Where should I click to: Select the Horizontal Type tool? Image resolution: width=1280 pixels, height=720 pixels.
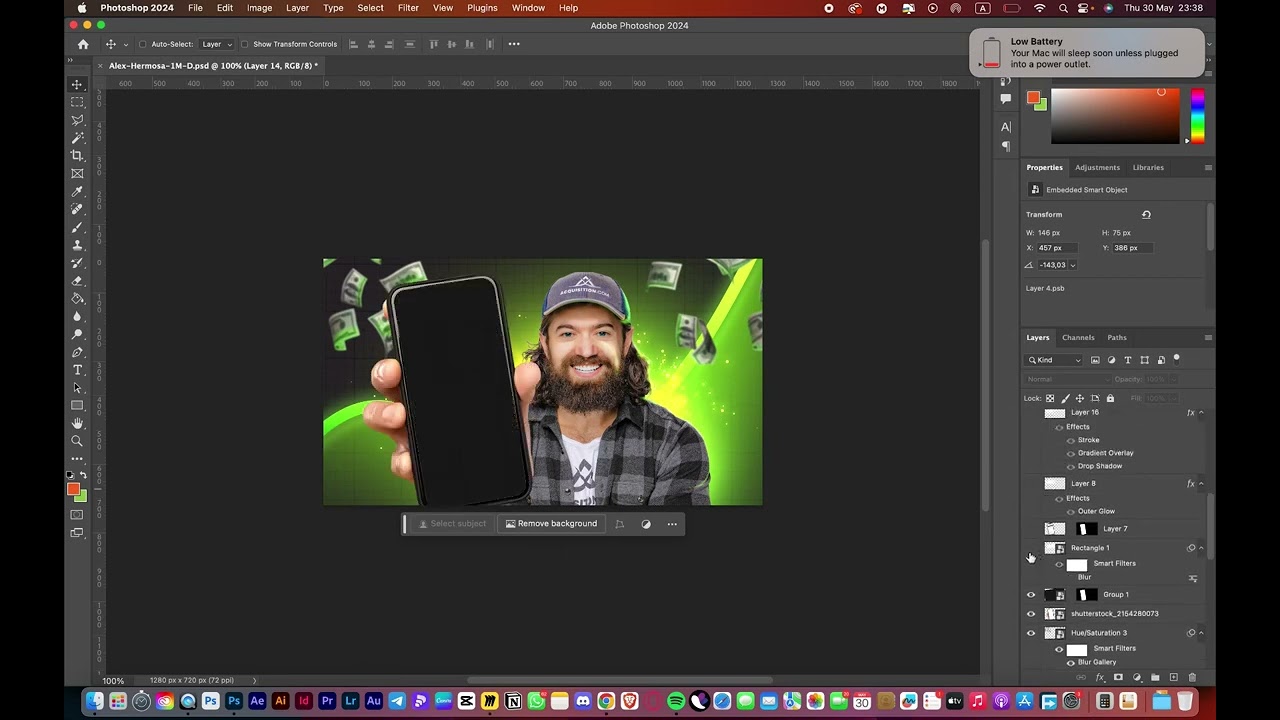click(77, 370)
